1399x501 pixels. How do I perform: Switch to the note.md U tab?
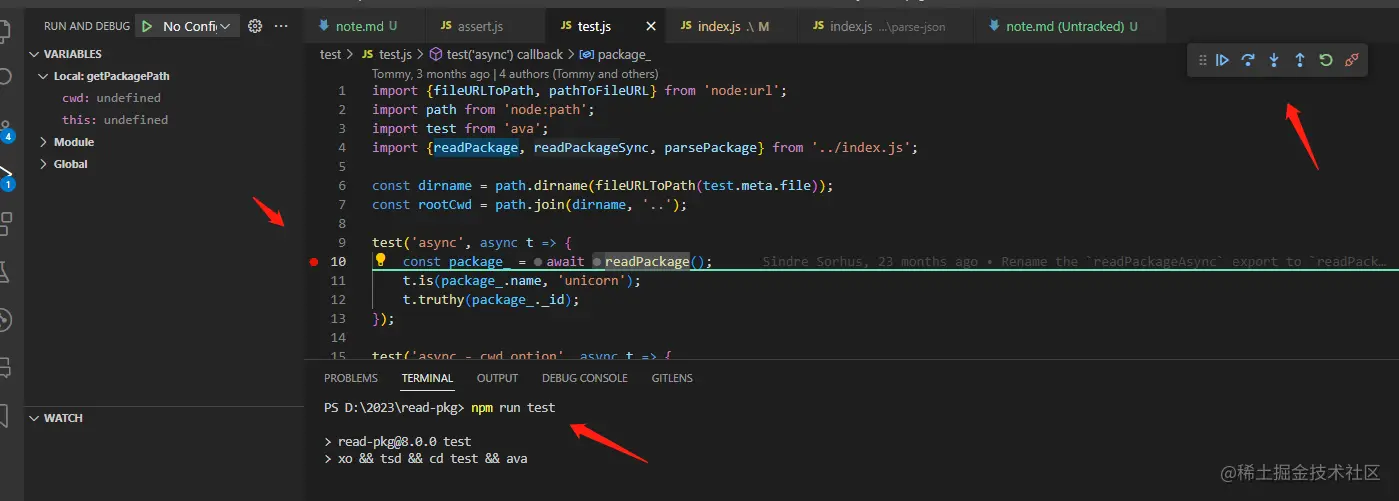click(366, 26)
